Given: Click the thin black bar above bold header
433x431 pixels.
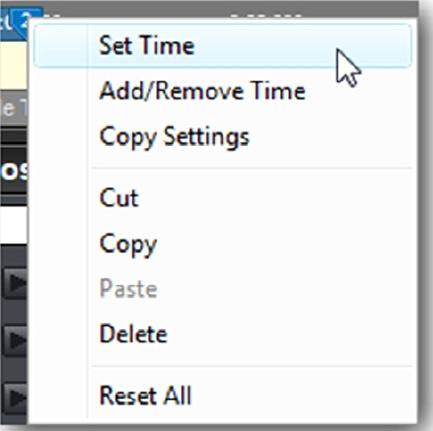Looking at the screenshot, I should pyautogui.click(x=14, y=137).
